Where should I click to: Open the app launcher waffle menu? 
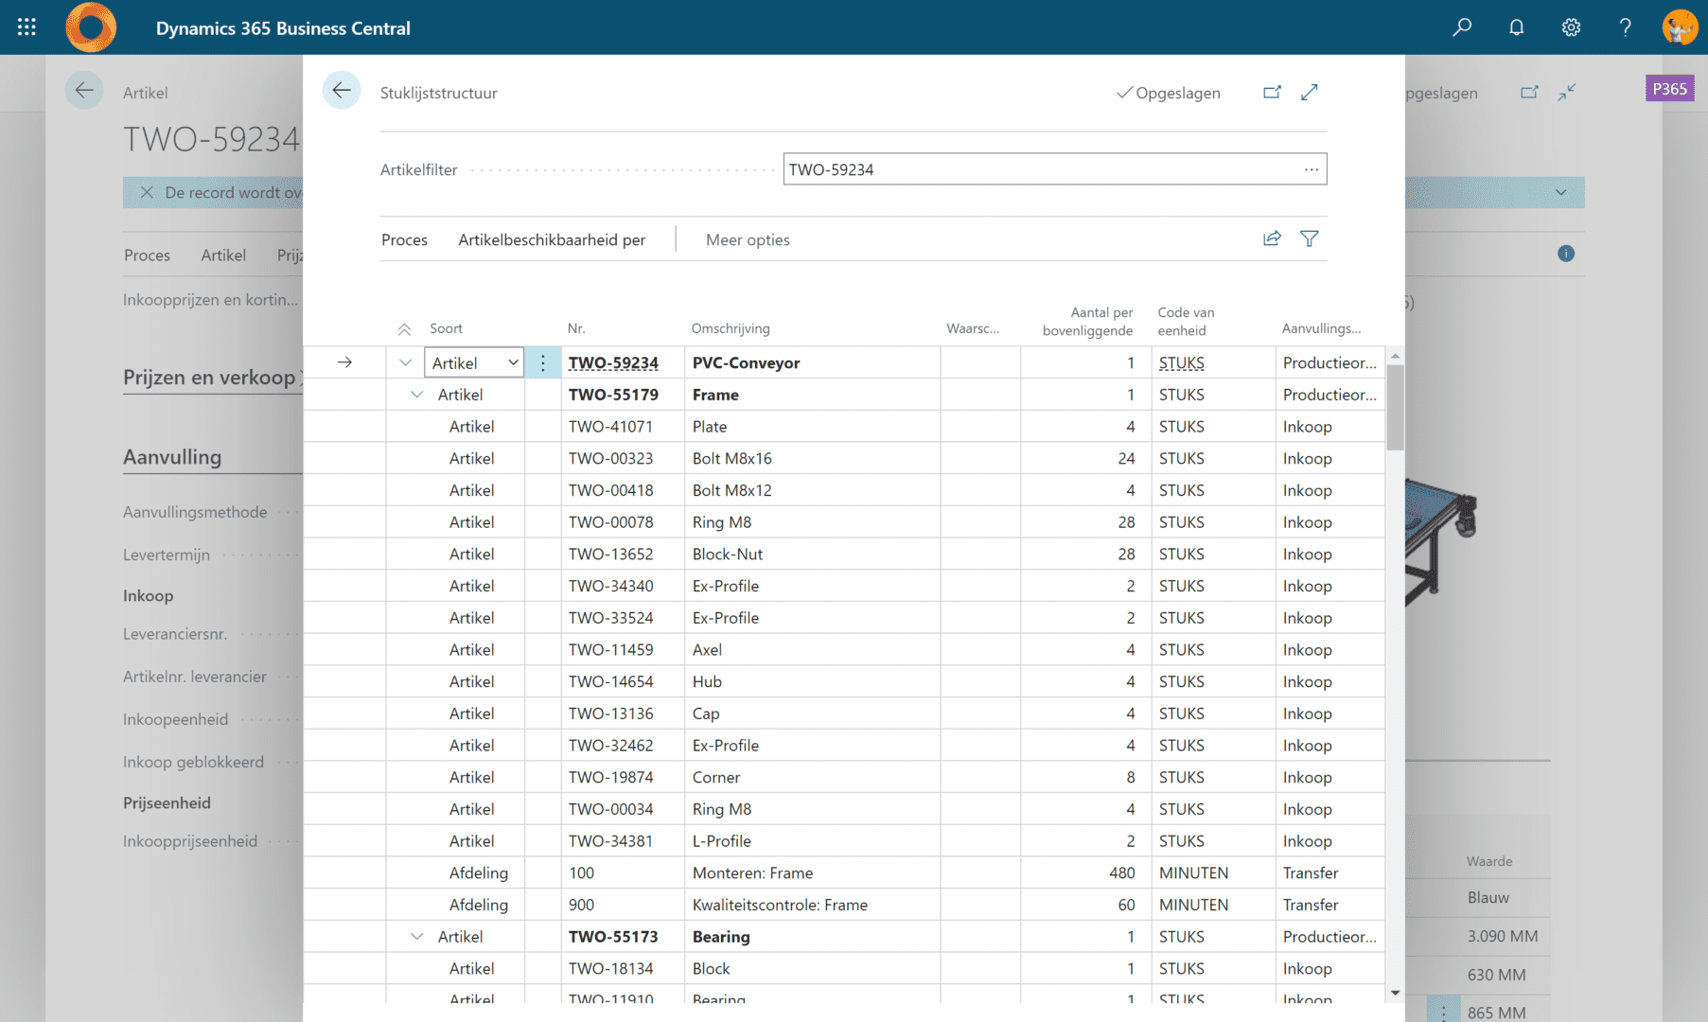coord(27,27)
